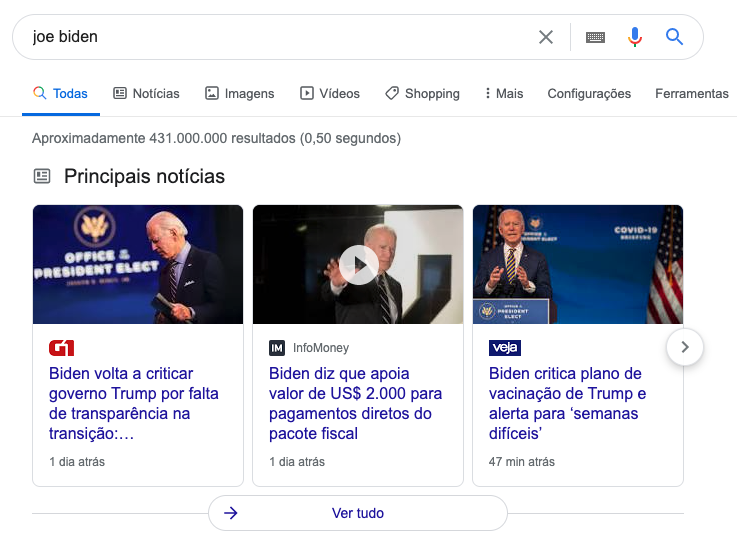Open headline Biden critica plano de vacinação
This screenshot has height=550, width=737.
(x=567, y=403)
